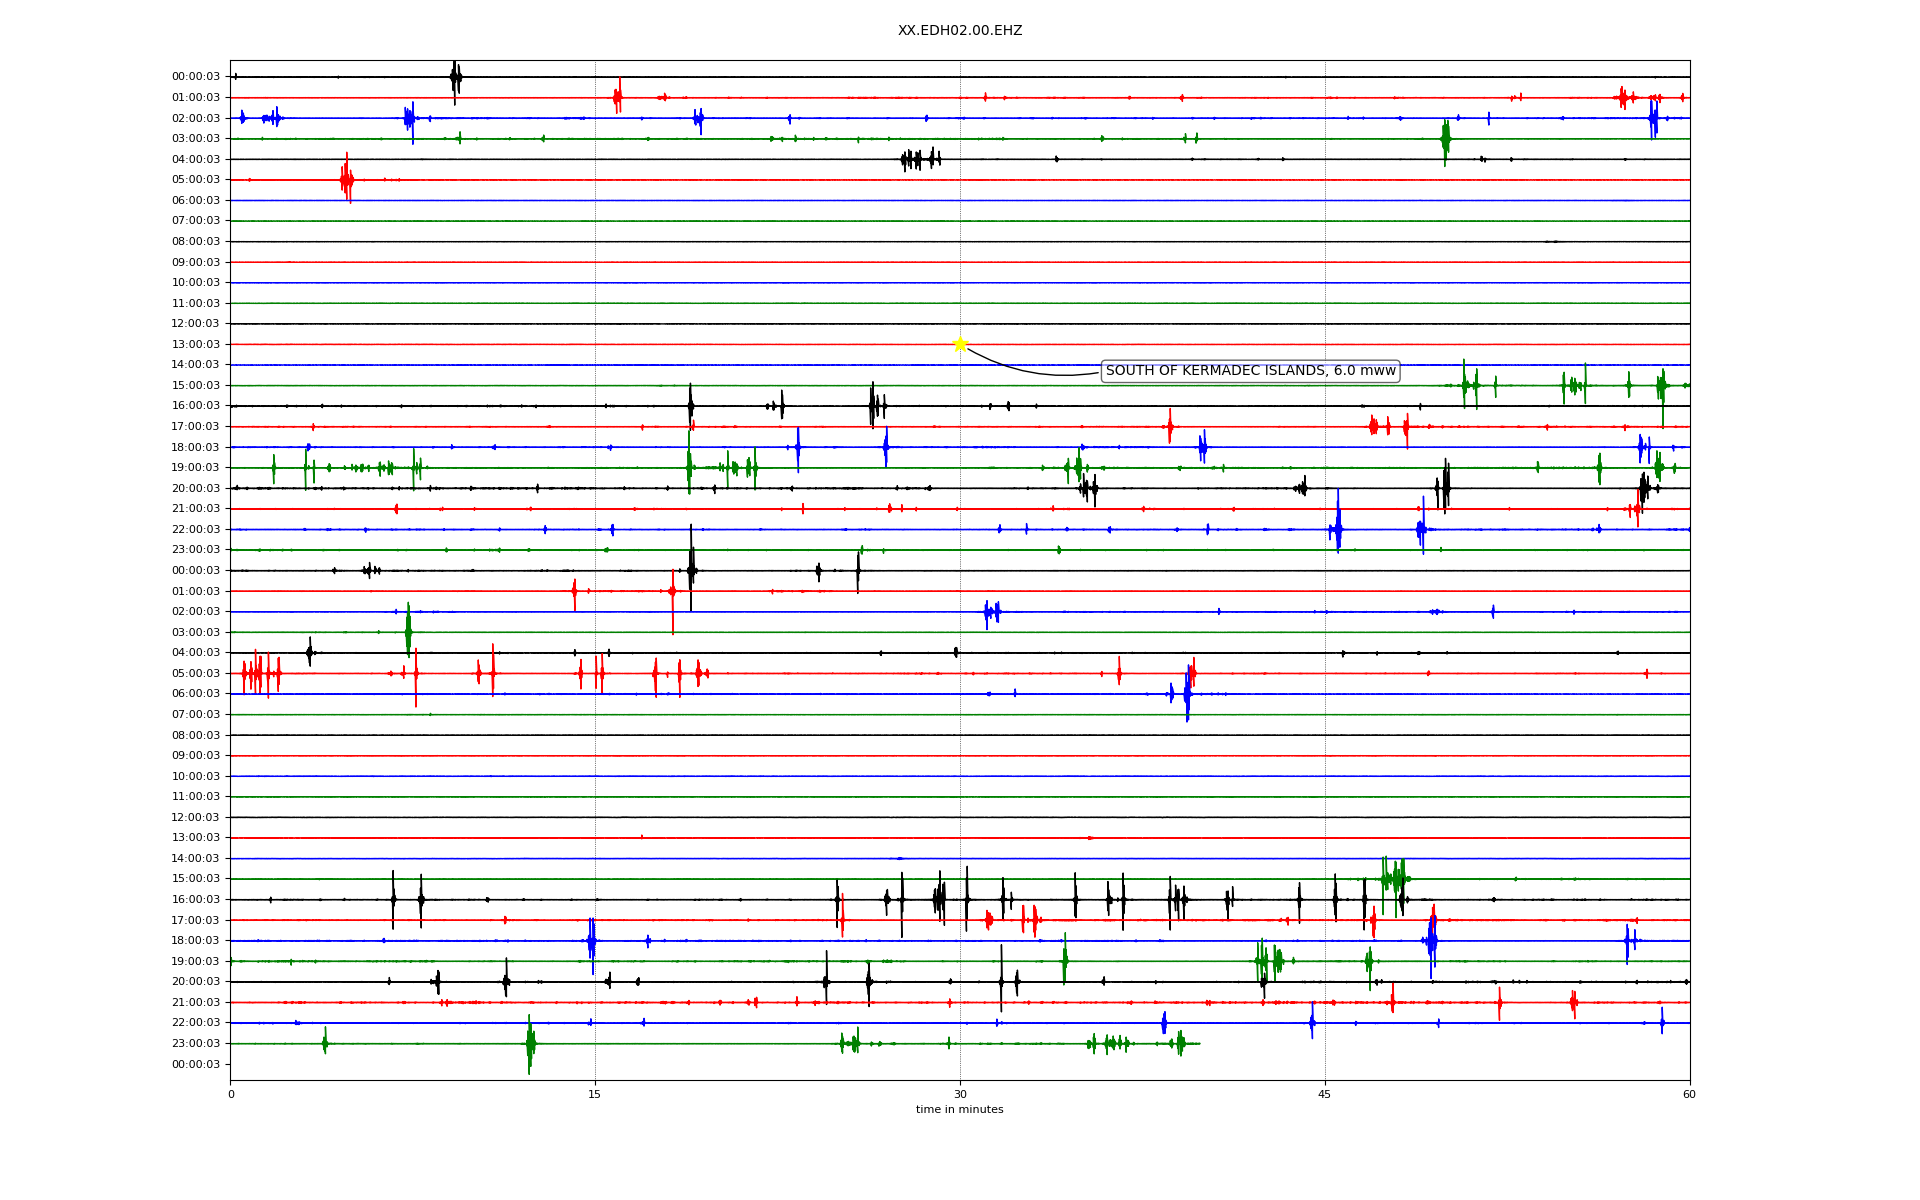
Task: Click the 30 tick label on the x-axis
Action: (x=960, y=1094)
